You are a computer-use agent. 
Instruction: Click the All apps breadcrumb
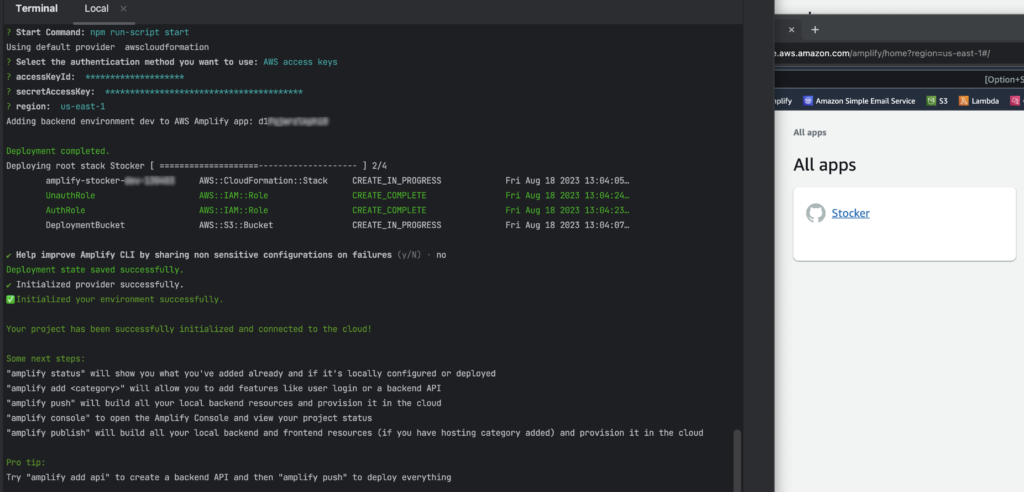[809, 132]
